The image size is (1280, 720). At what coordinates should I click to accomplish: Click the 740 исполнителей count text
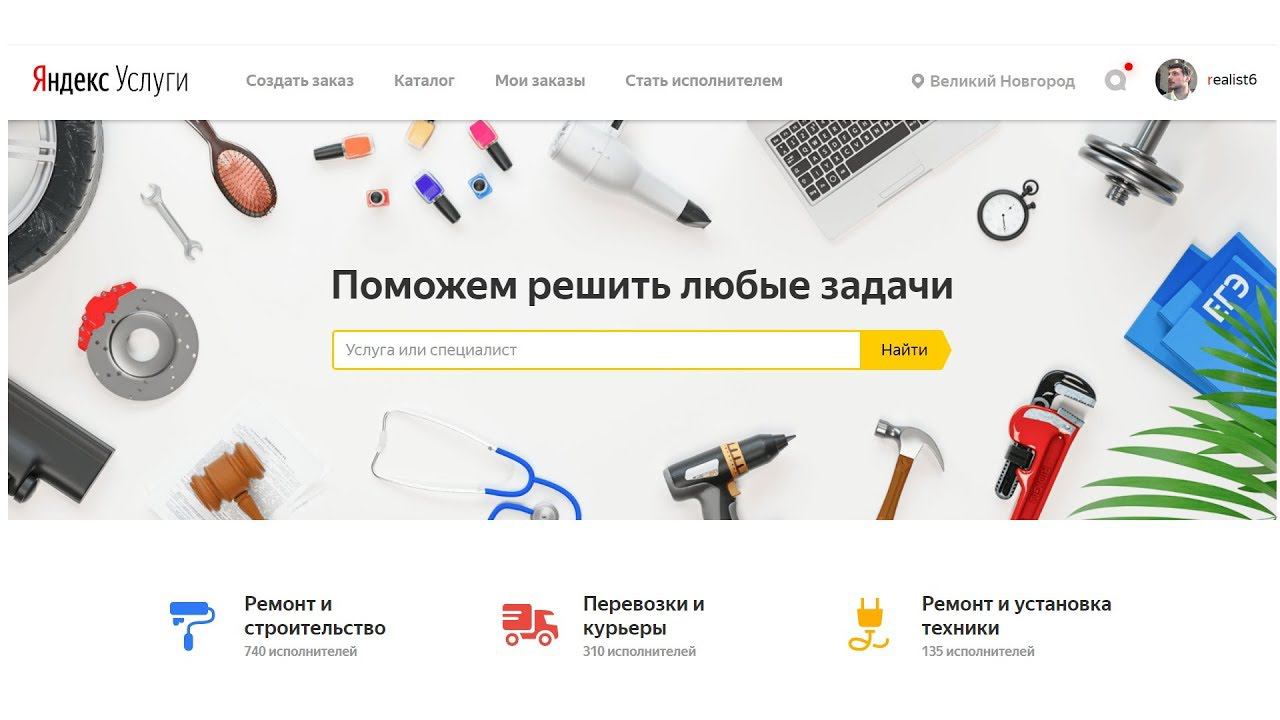pos(300,652)
